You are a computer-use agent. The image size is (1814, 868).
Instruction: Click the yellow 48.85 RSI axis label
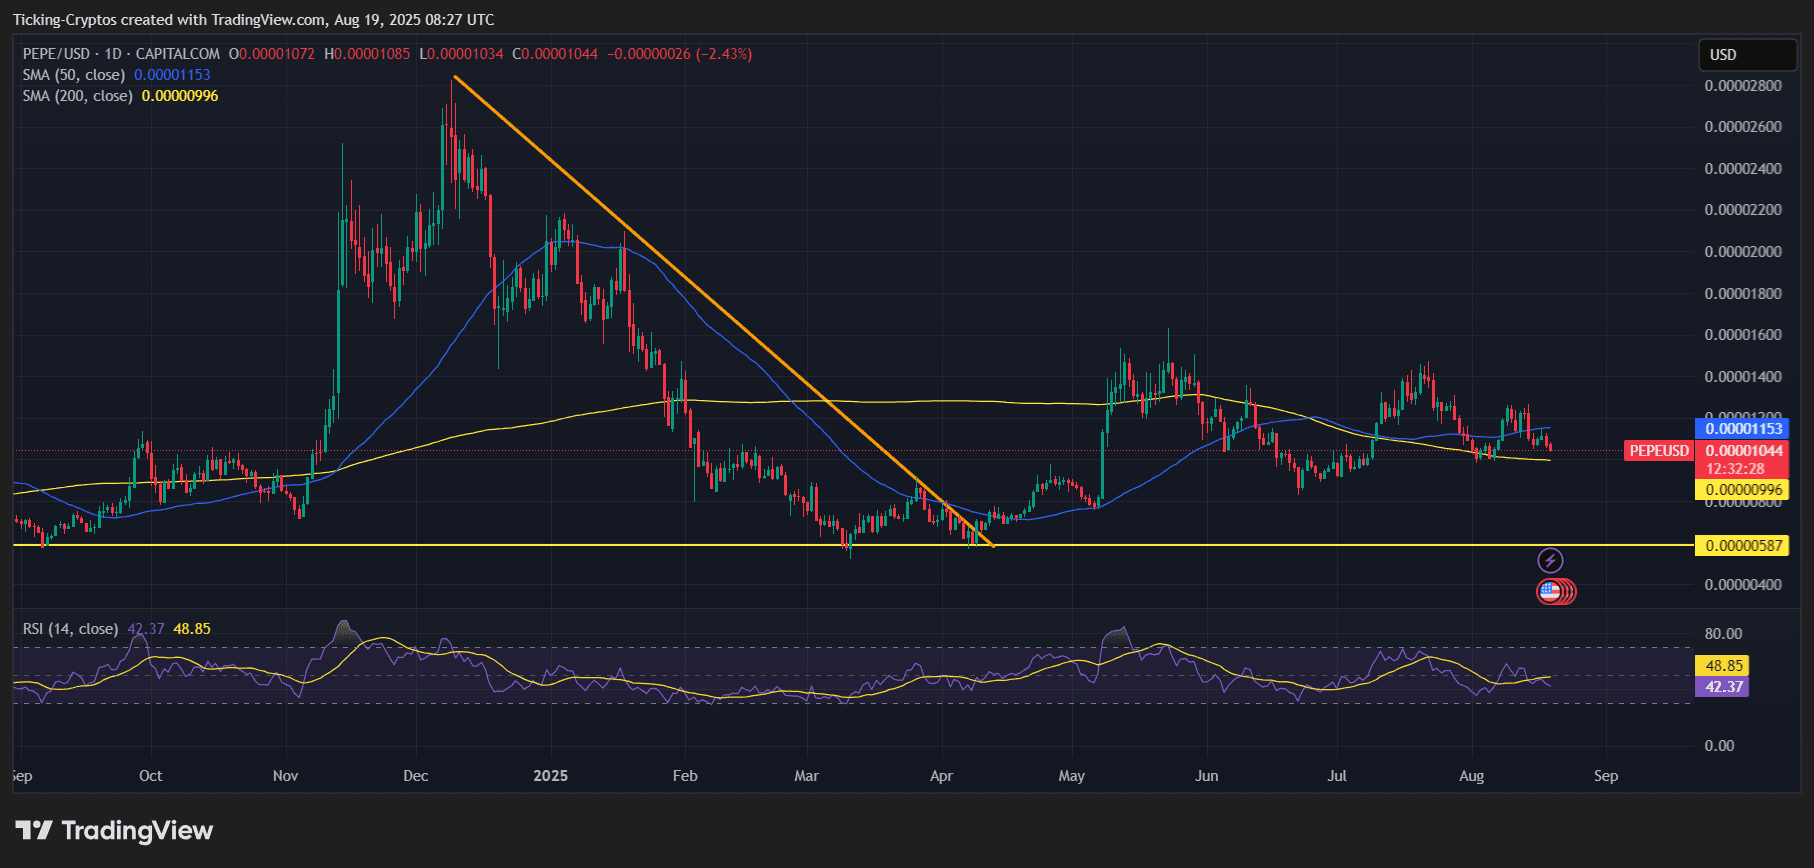1722,666
